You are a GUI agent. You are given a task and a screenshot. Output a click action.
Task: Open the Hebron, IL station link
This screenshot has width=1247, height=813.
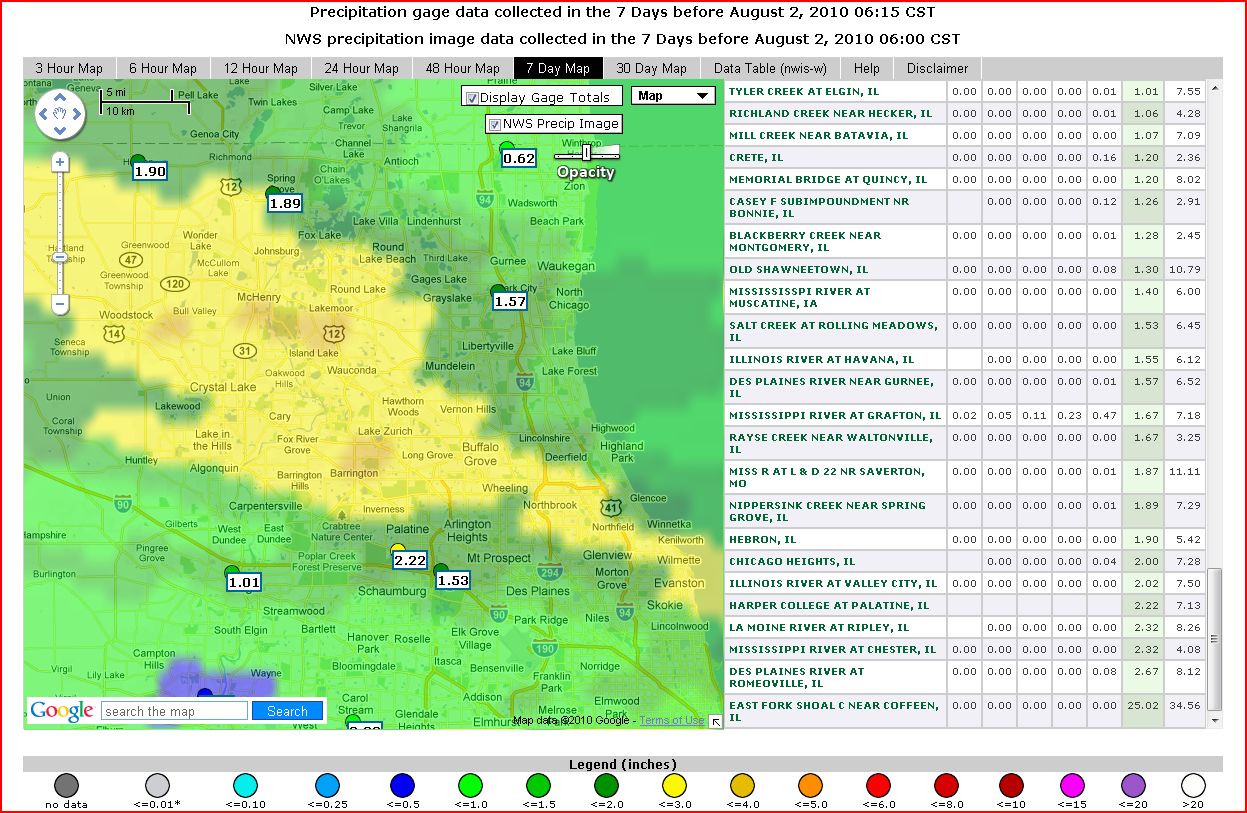pos(762,540)
